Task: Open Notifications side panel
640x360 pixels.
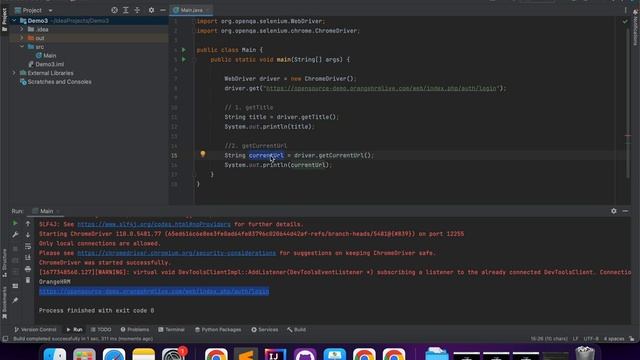Action: 635,28
